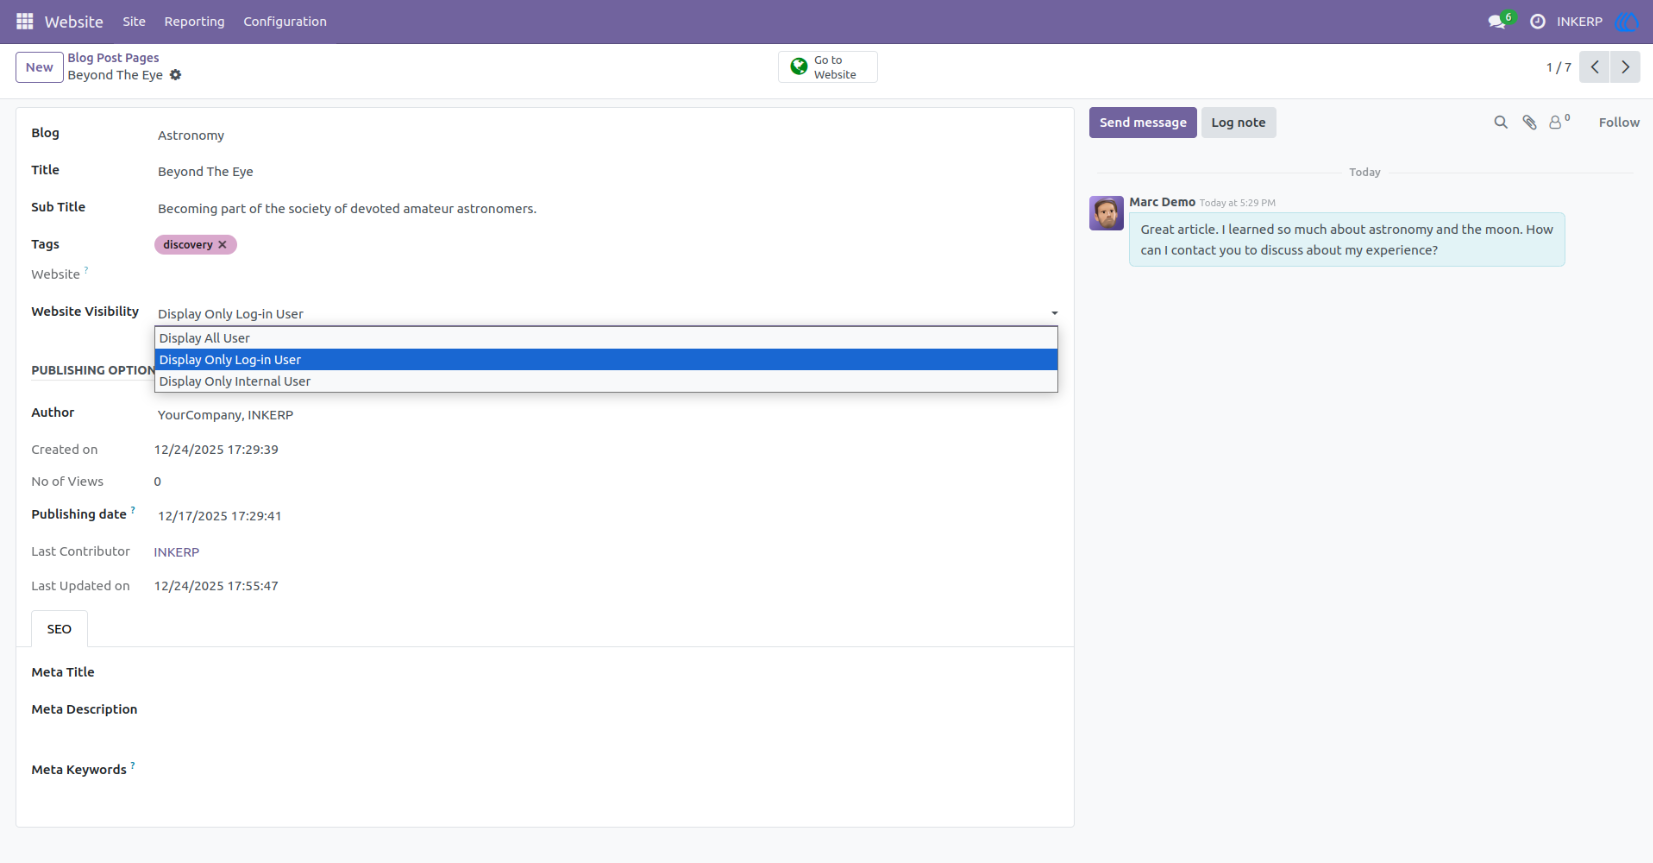Viewport: 1653px width, 863px height.
Task: Click Created on value 12/24/2025 17:29:39
Action: (x=216, y=450)
